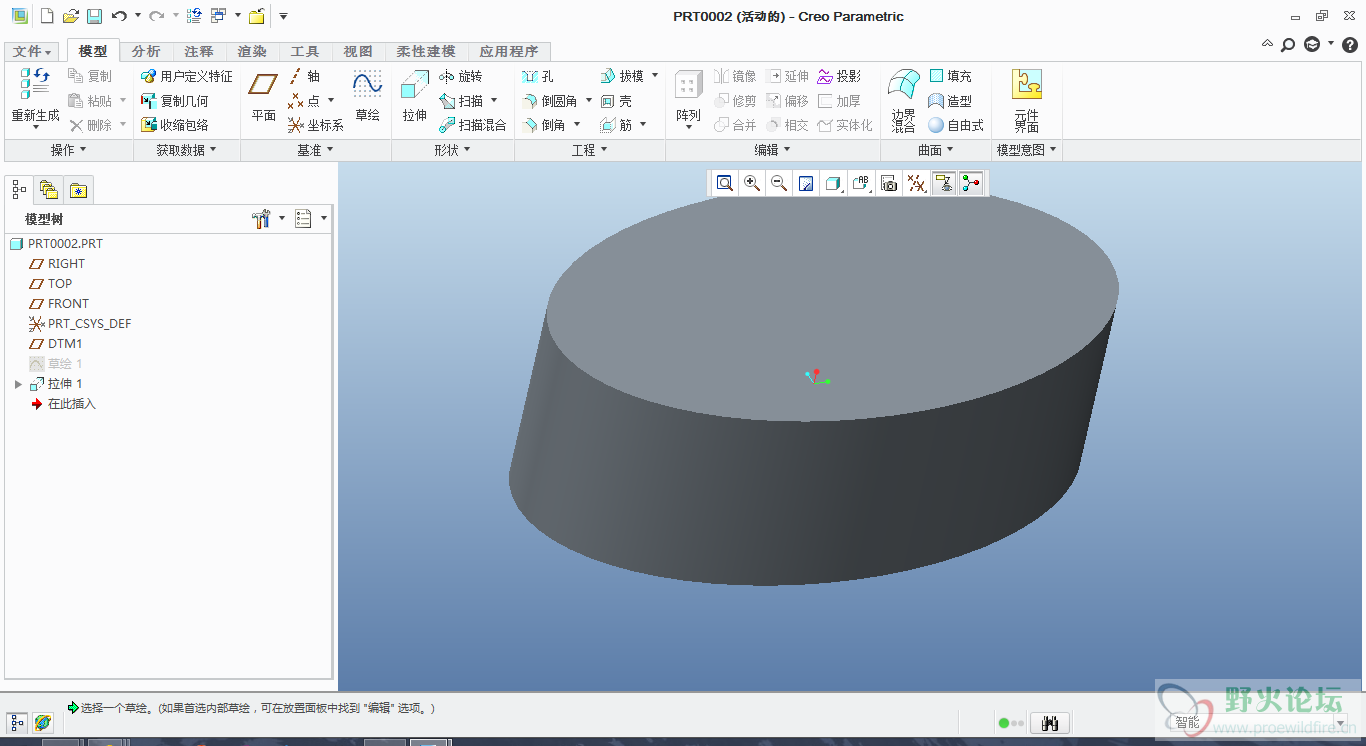
Task: Expand the Datum (基准) group
Action: click(315, 150)
